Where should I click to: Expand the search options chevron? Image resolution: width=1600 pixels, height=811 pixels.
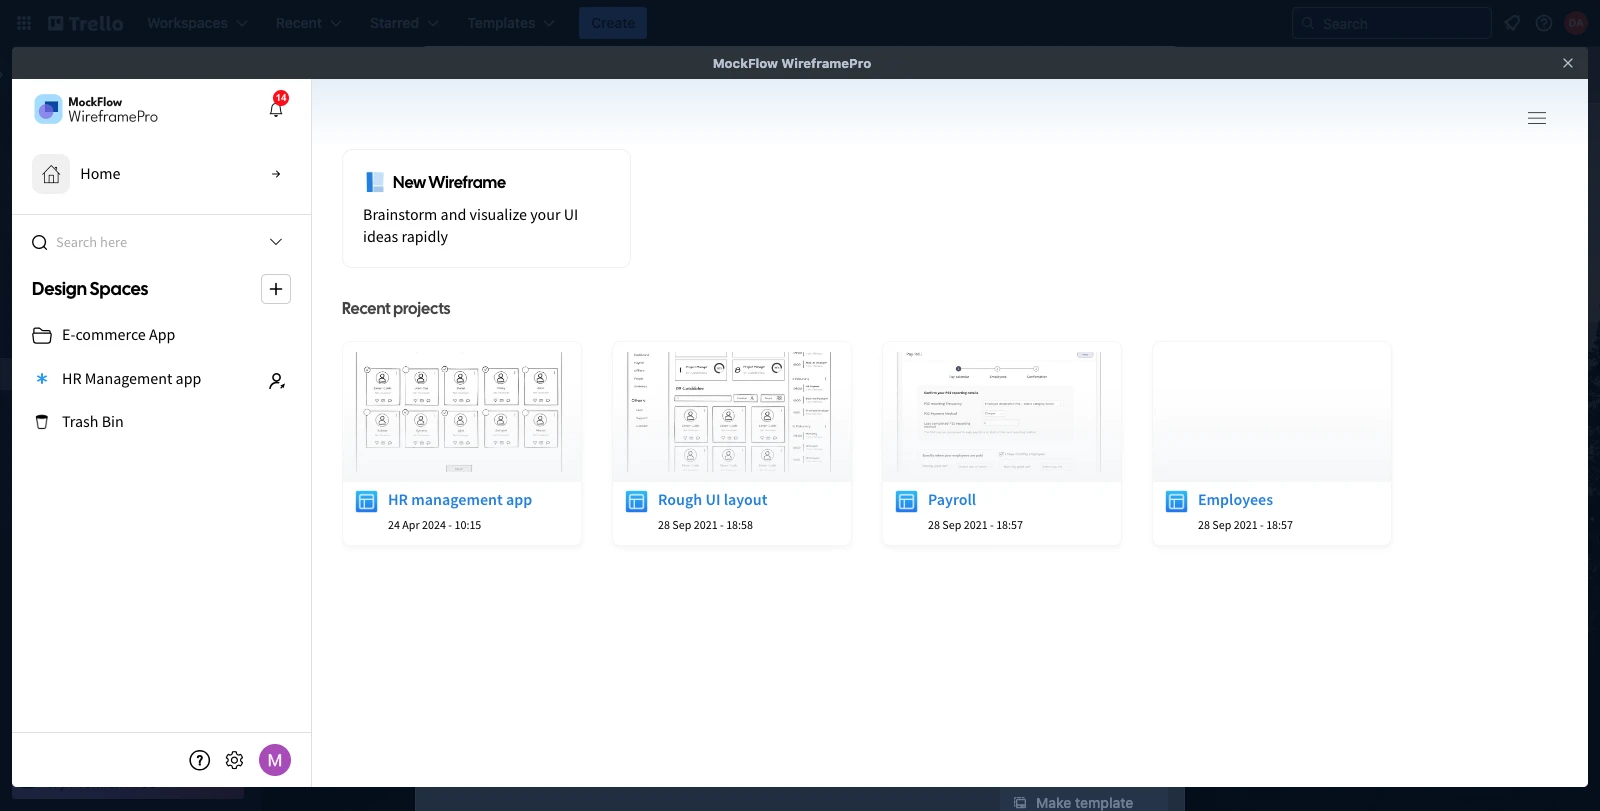pos(276,242)
